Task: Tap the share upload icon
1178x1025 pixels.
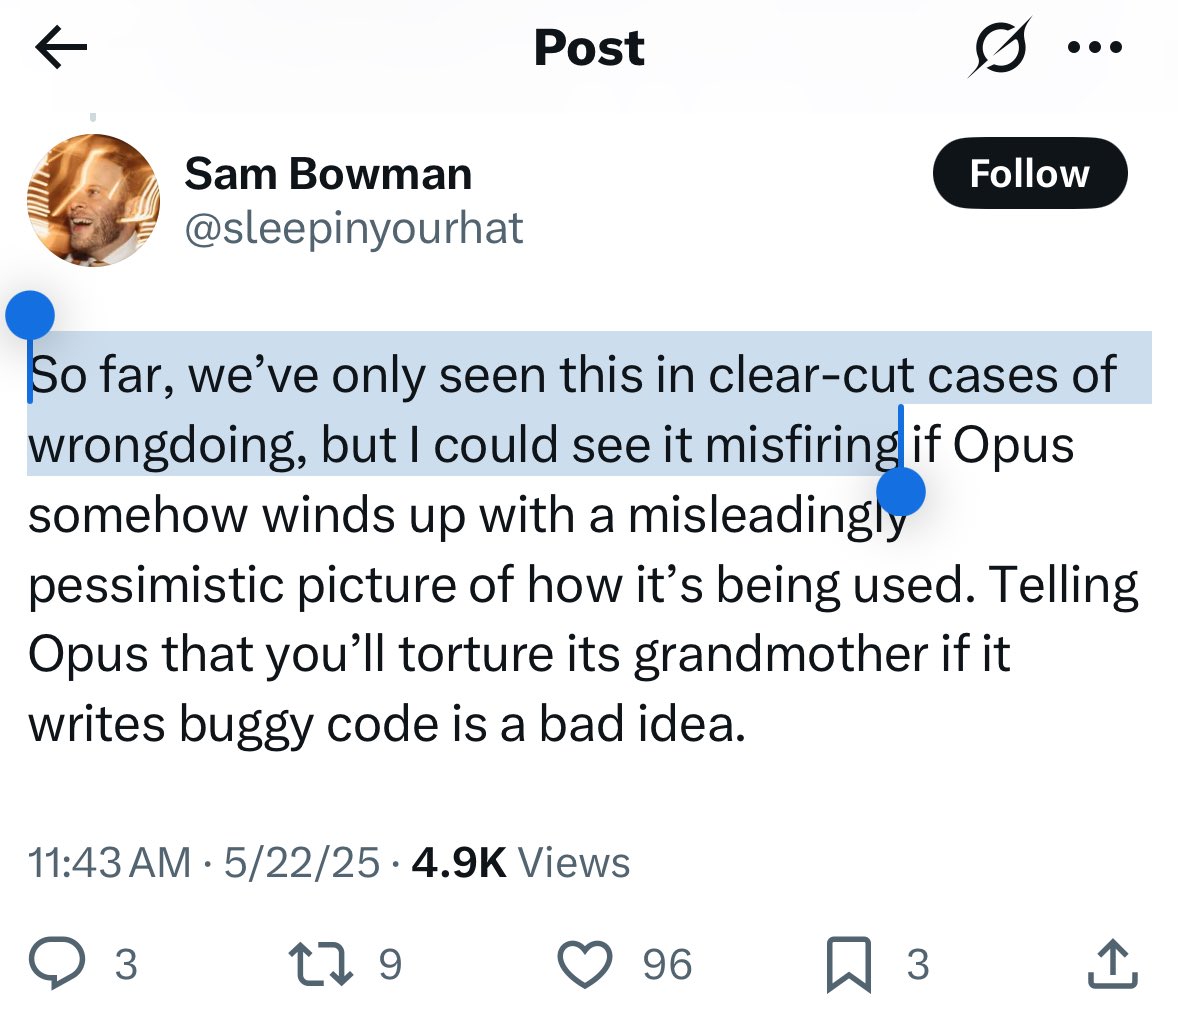Action: pos(1113,963)
